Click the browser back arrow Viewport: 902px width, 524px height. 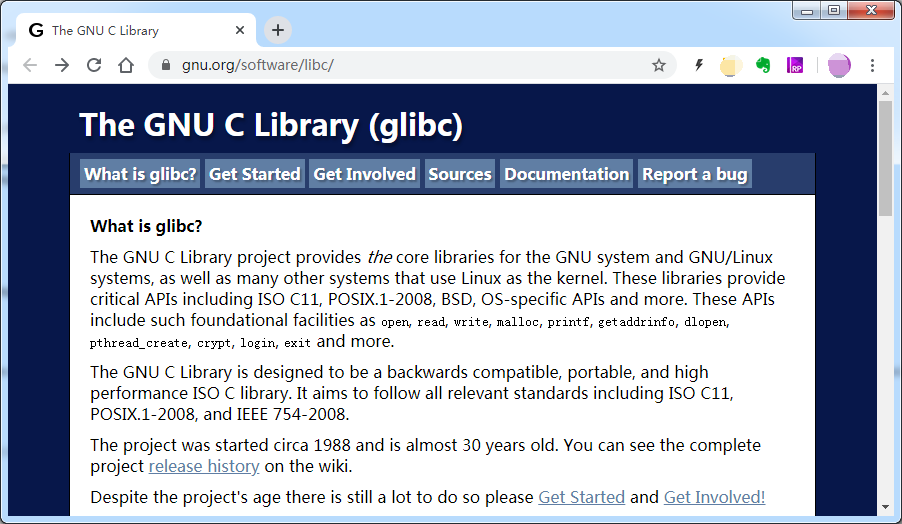(30, 65)
